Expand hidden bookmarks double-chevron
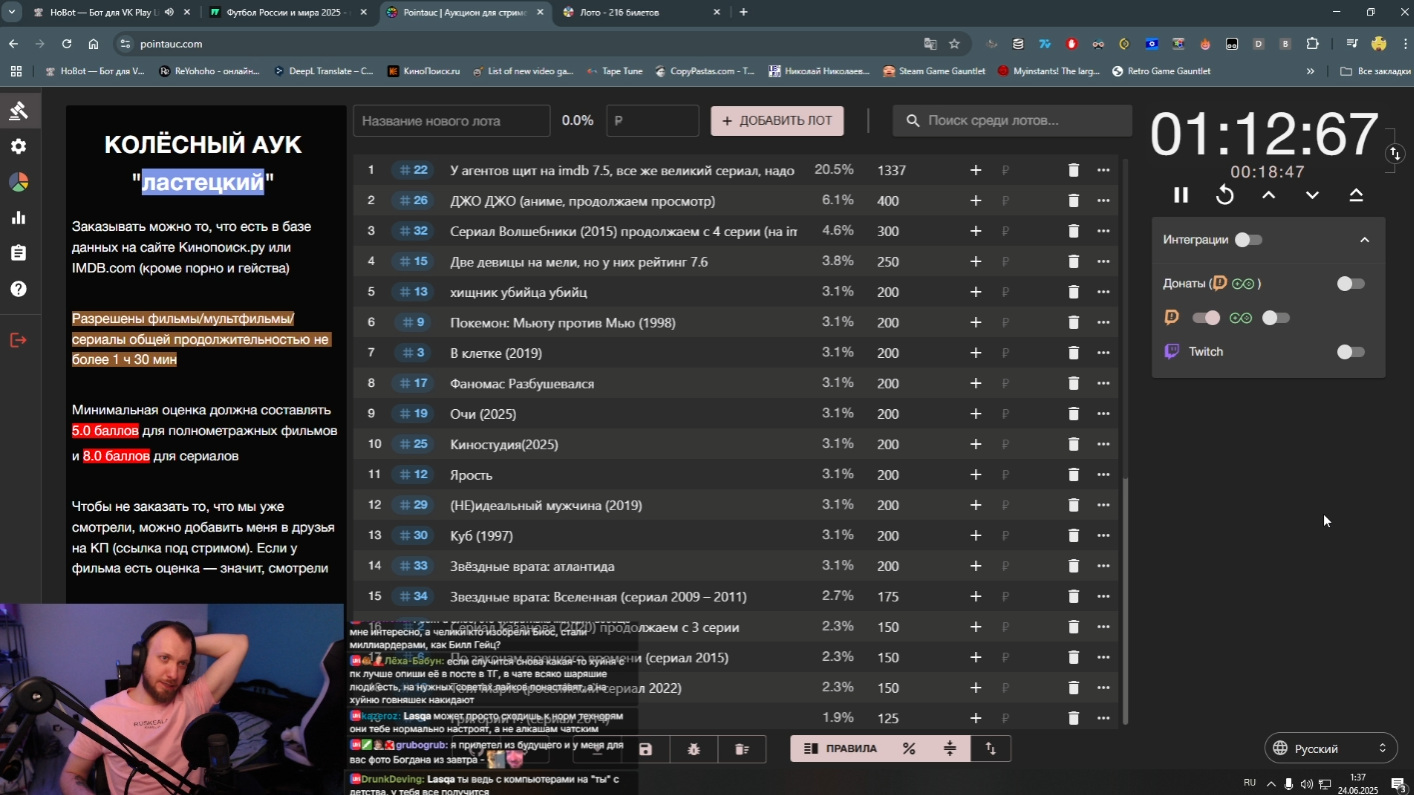 (1310, 71)
